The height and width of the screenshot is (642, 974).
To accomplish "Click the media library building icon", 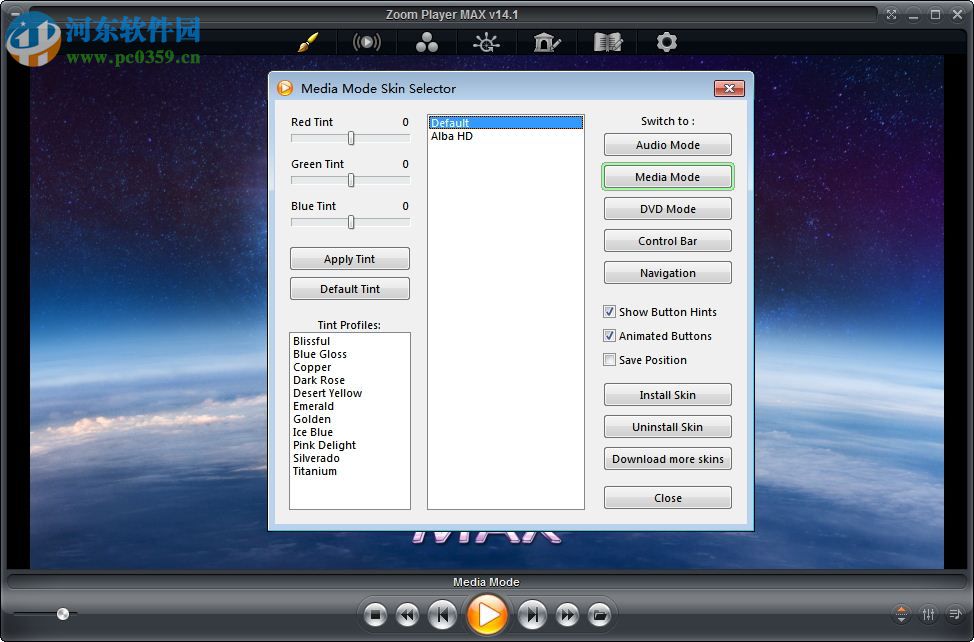I will (x=546, y=42).
